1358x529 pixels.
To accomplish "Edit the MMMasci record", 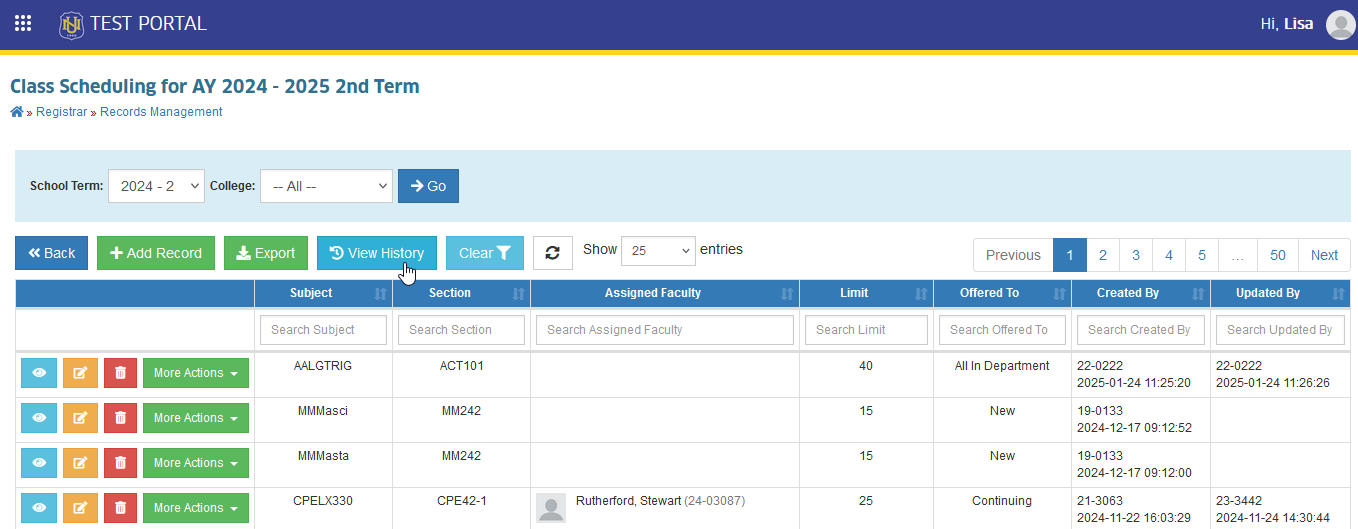I will click(x=80, y=418).
